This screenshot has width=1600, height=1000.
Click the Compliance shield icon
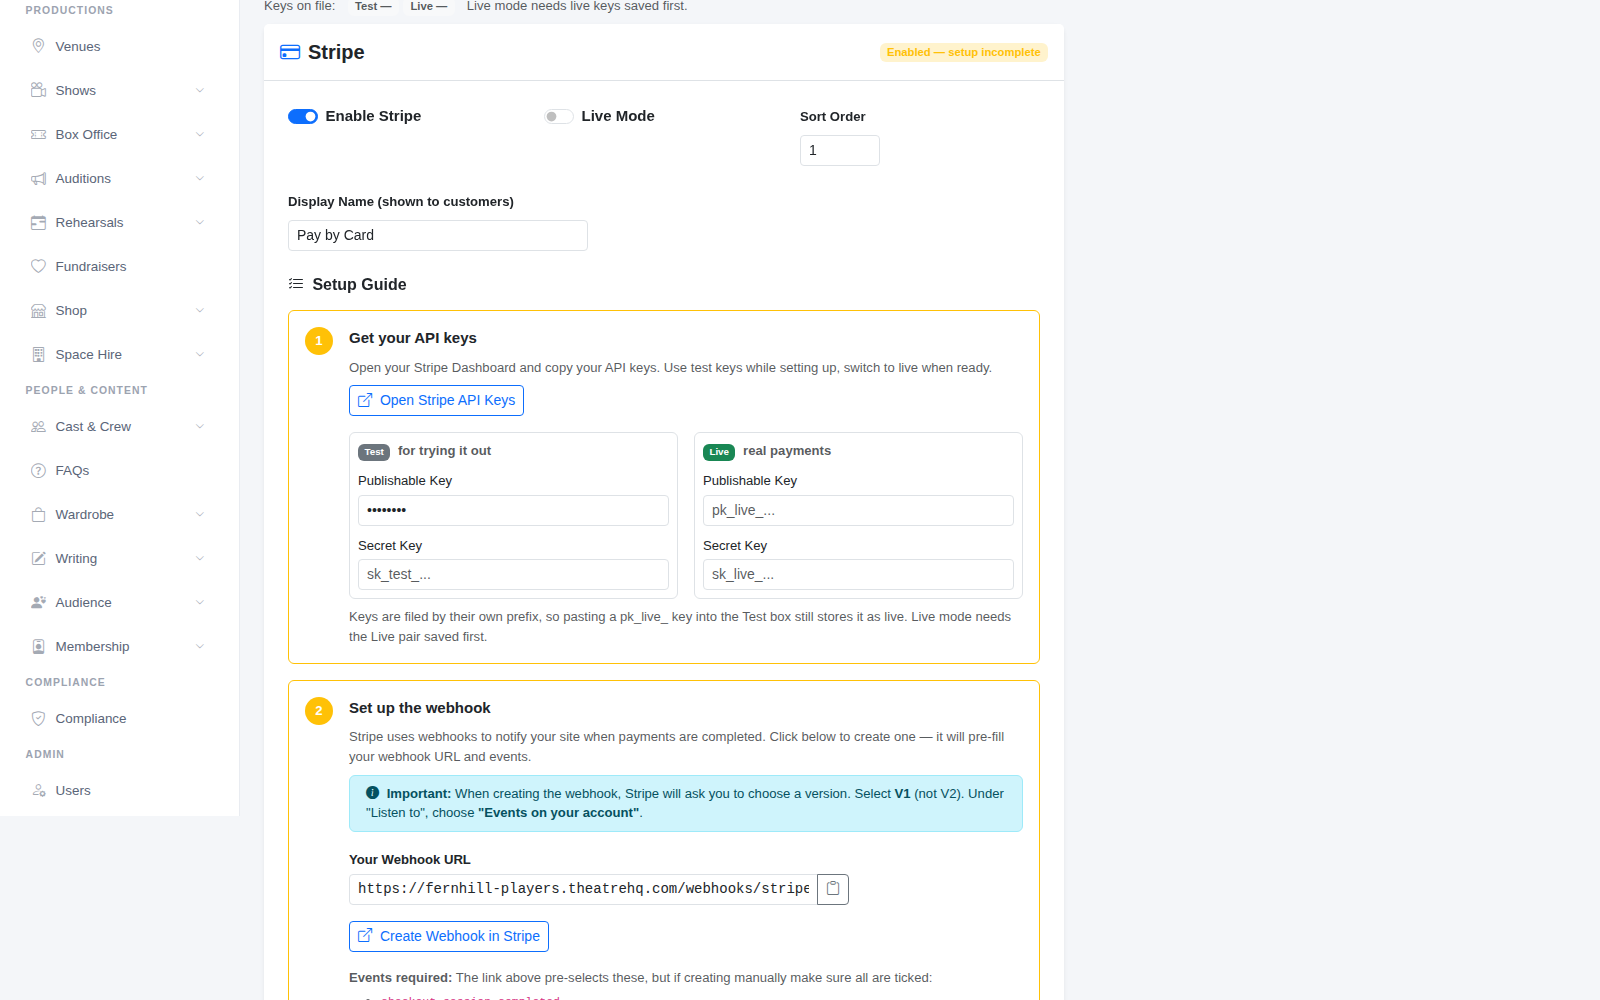[x=38, y=718]
